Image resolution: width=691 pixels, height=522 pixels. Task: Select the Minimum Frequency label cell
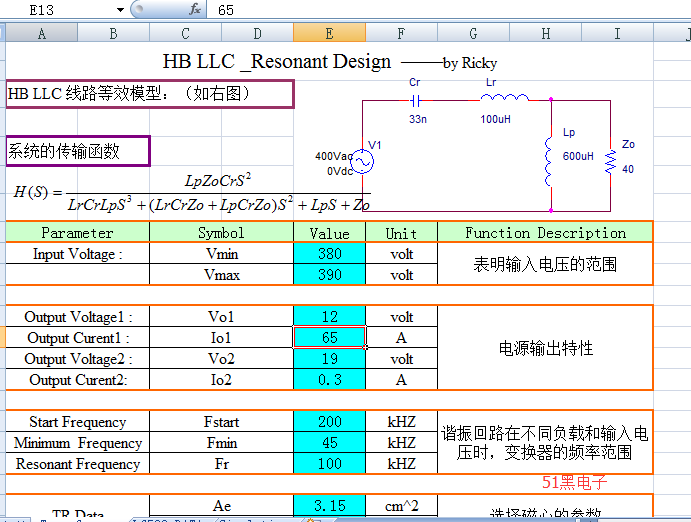pos(78,443)
